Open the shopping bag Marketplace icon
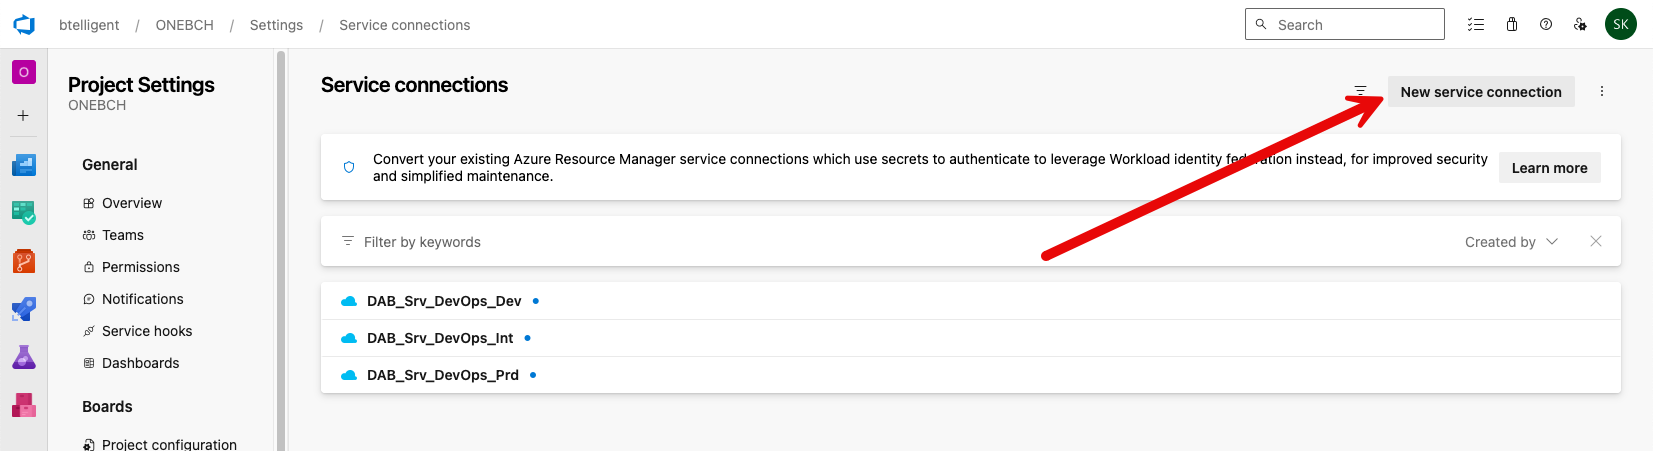This screenshot has height=451, width=1653. tap(1512, 25)
